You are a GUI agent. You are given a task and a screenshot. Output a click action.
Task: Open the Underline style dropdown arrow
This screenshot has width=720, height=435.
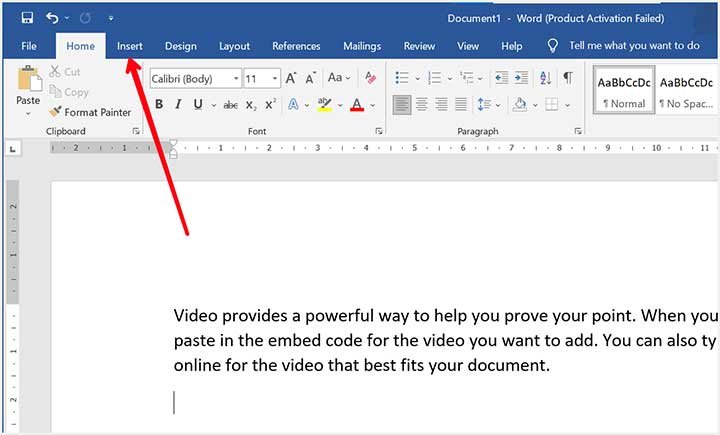(214, 106)
